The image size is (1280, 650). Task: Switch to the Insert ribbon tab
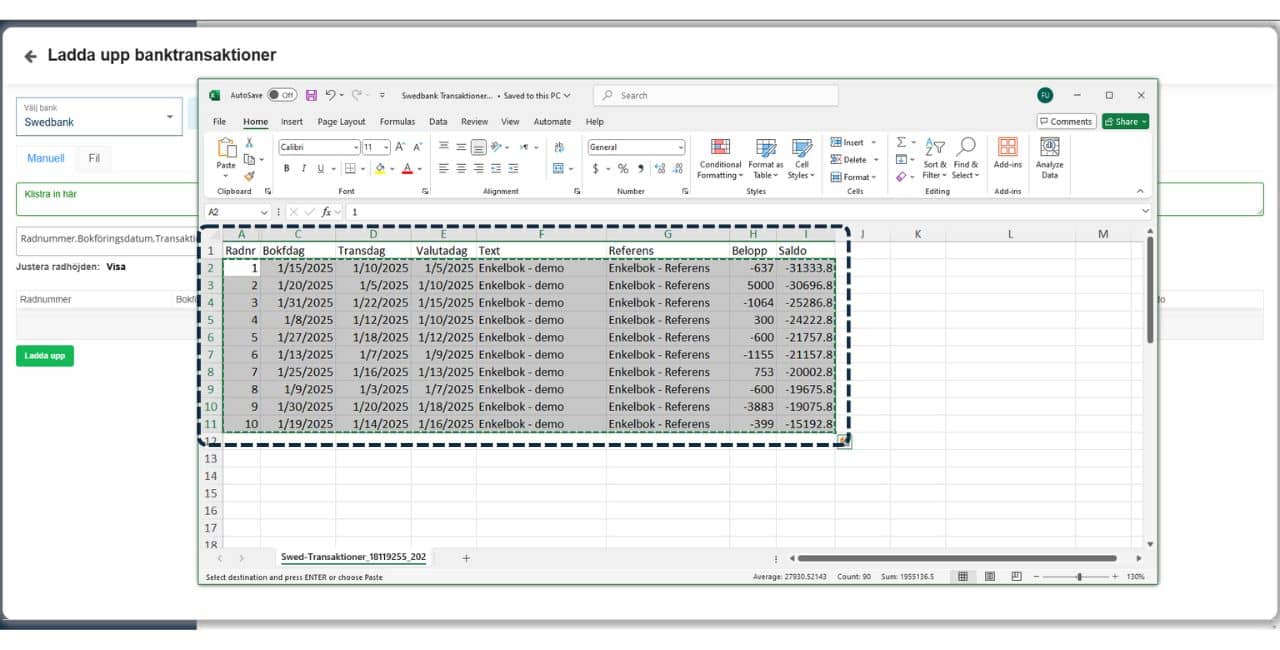pyautogui.click(x=292, y=122)
